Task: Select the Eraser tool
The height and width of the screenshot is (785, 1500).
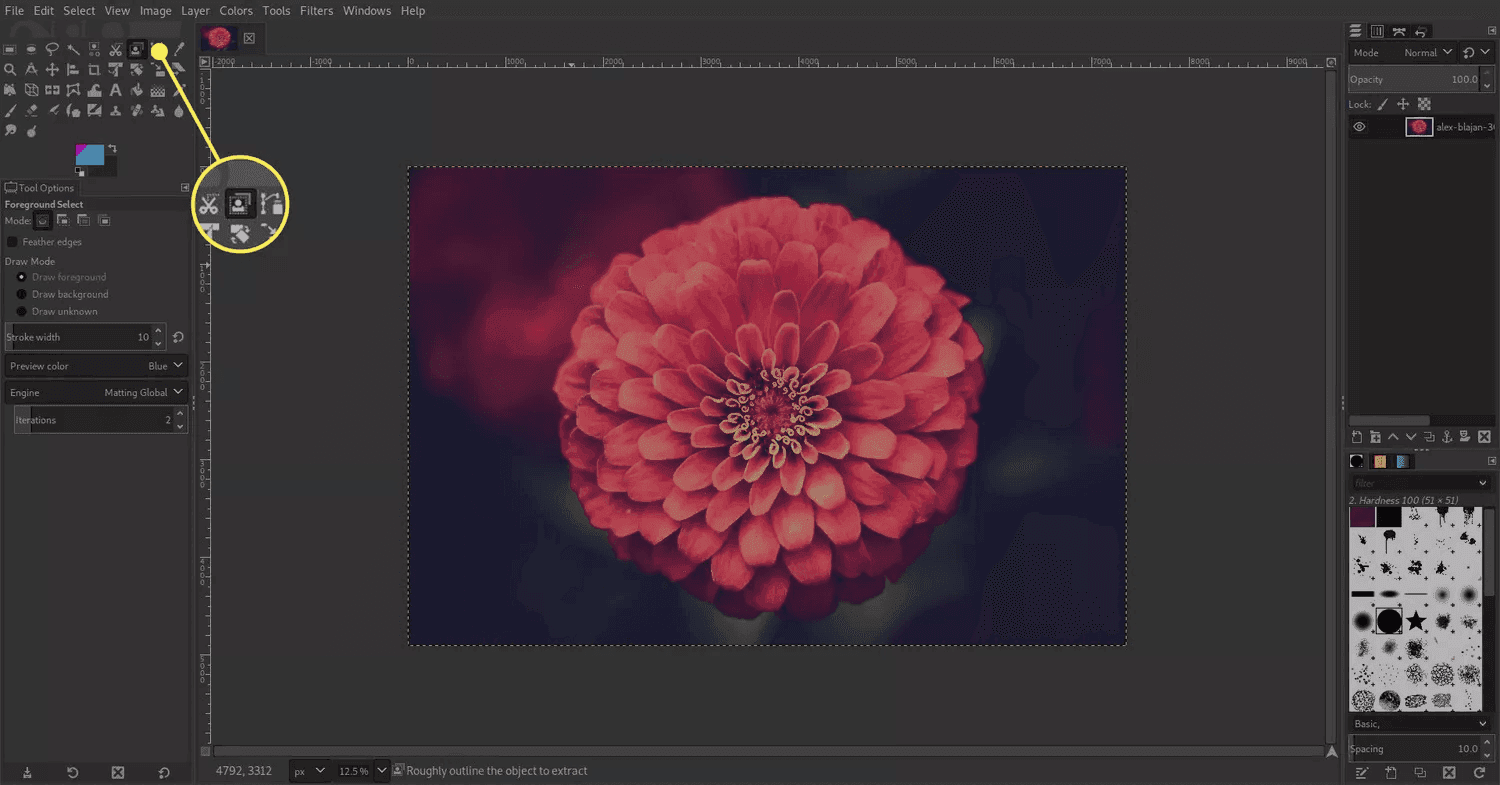Action: pos(31,111)
